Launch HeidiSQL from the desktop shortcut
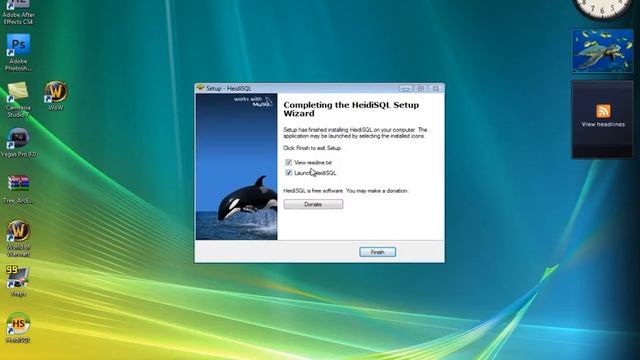This screenshot has width=640, height=360. tap(18, 327)
